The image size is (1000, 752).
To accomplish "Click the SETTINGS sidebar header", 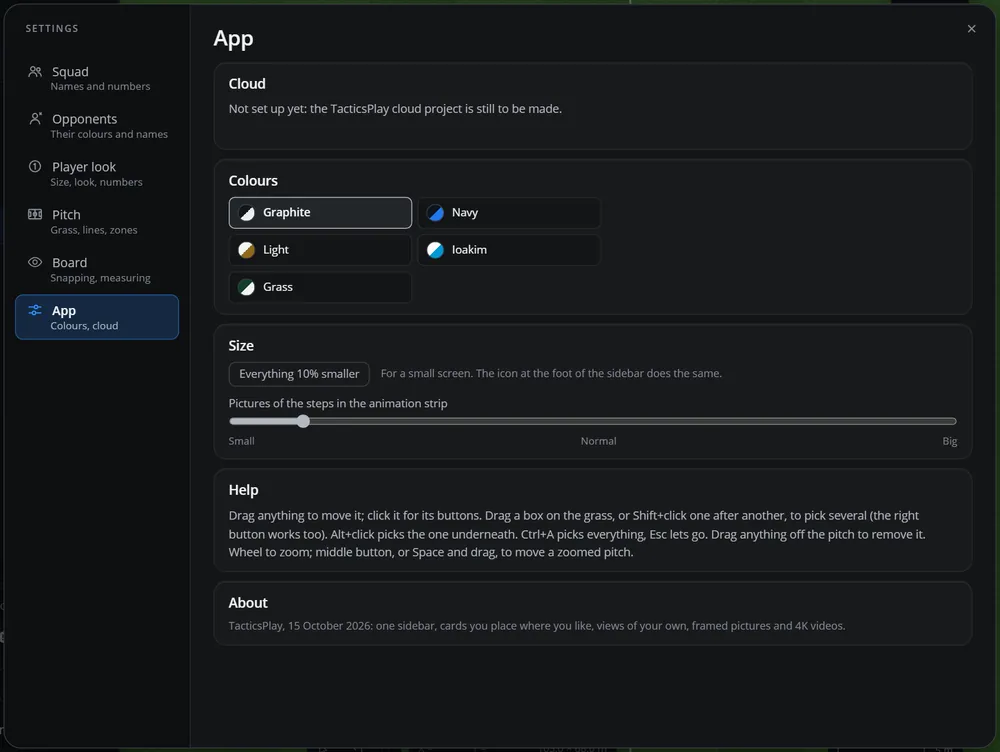I will coord(52,29).
